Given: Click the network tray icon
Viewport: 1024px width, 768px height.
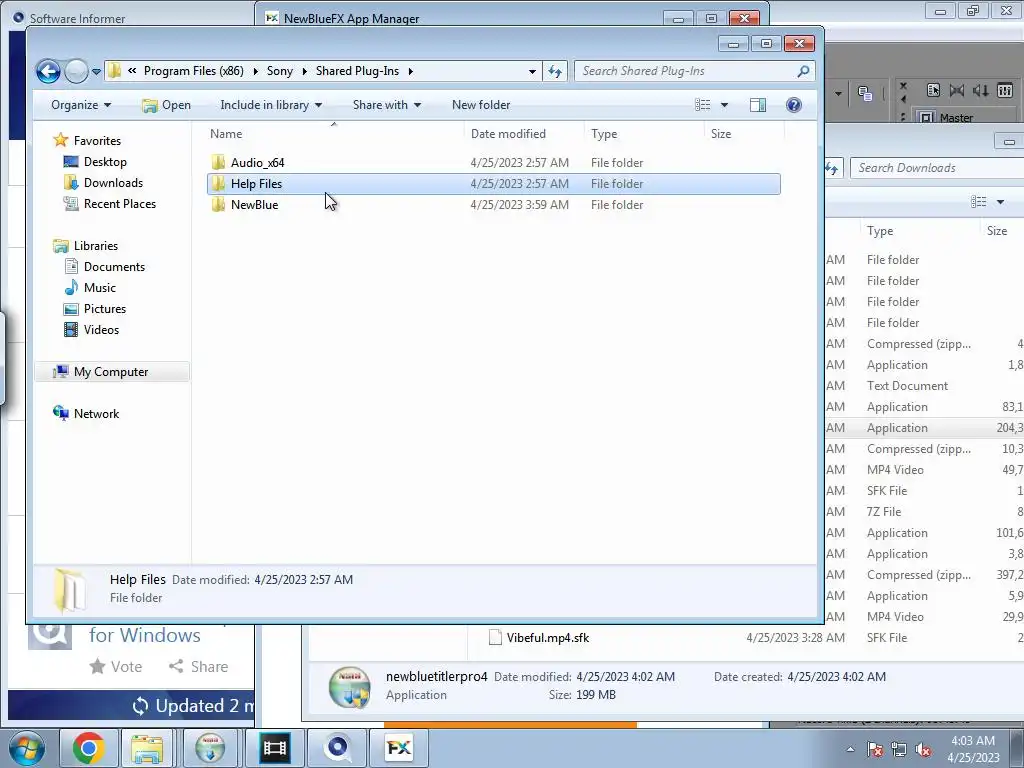Looking at the screenshot, I should tap(899, 749).
